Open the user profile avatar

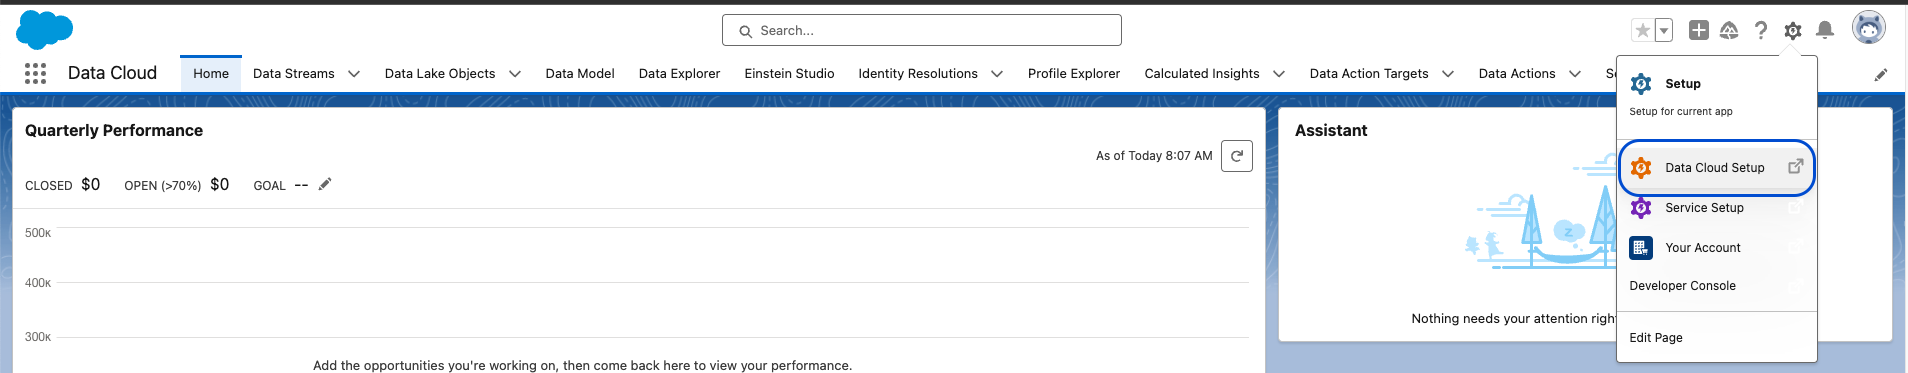click(1869, 28)
